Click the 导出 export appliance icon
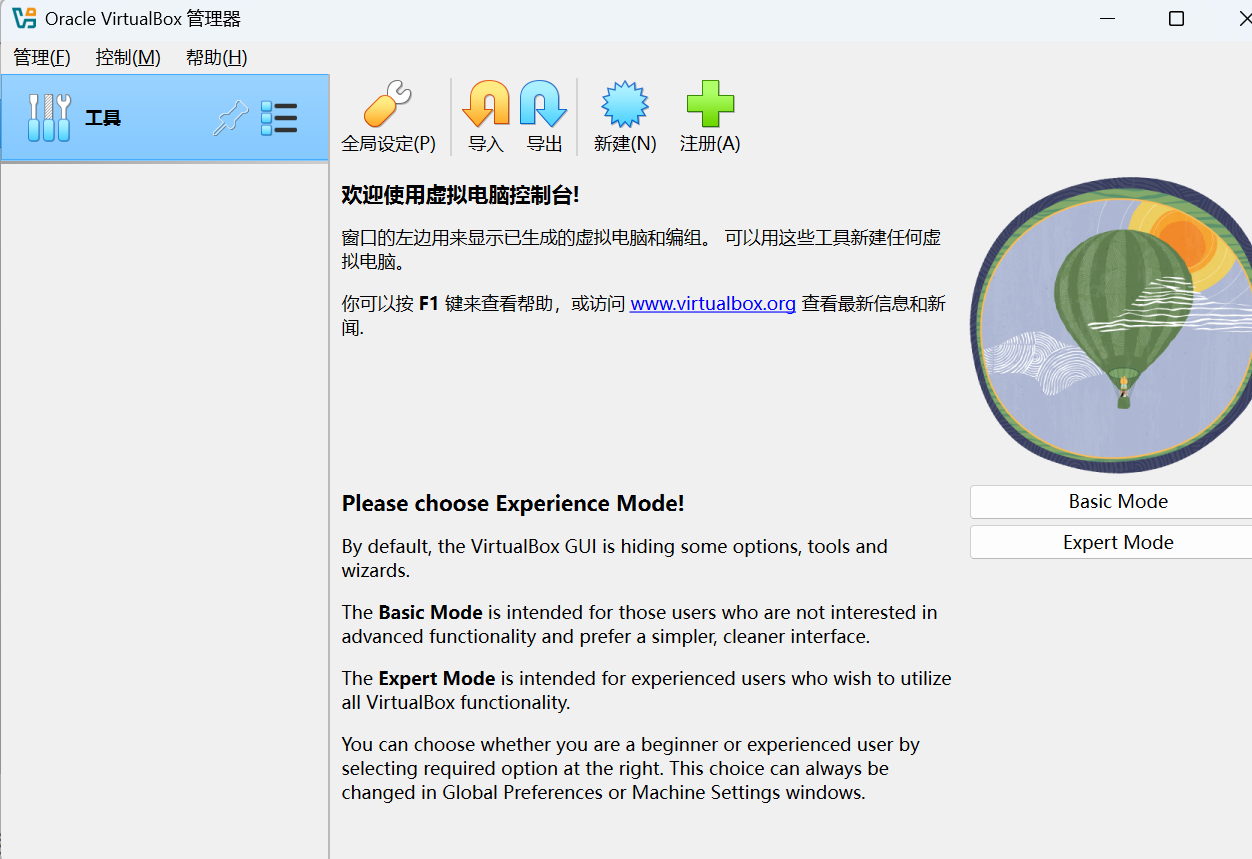The width and height of the screenshot is (1252, 859). (x=543, y=104)
